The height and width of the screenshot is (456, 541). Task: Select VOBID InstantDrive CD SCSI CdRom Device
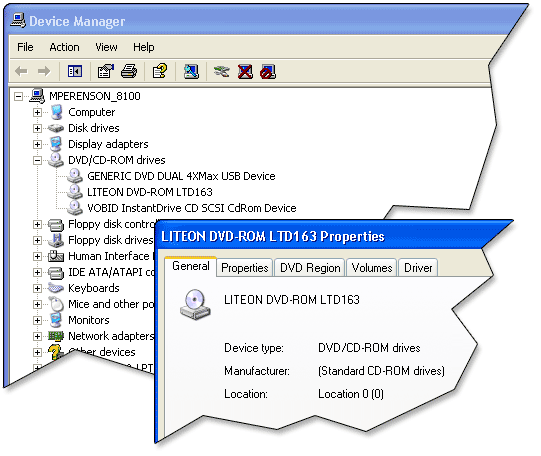(192, 208)
